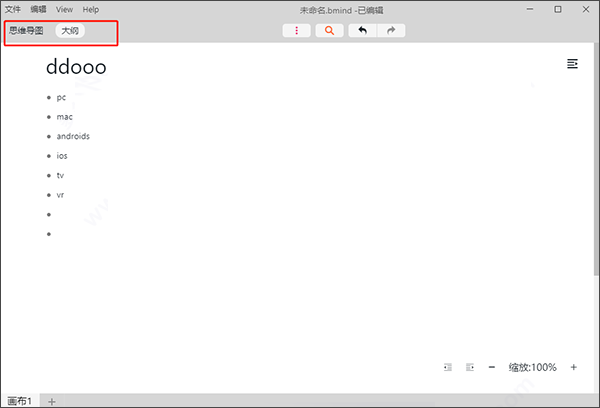Select the mac outline item

[x=65, y=117]
